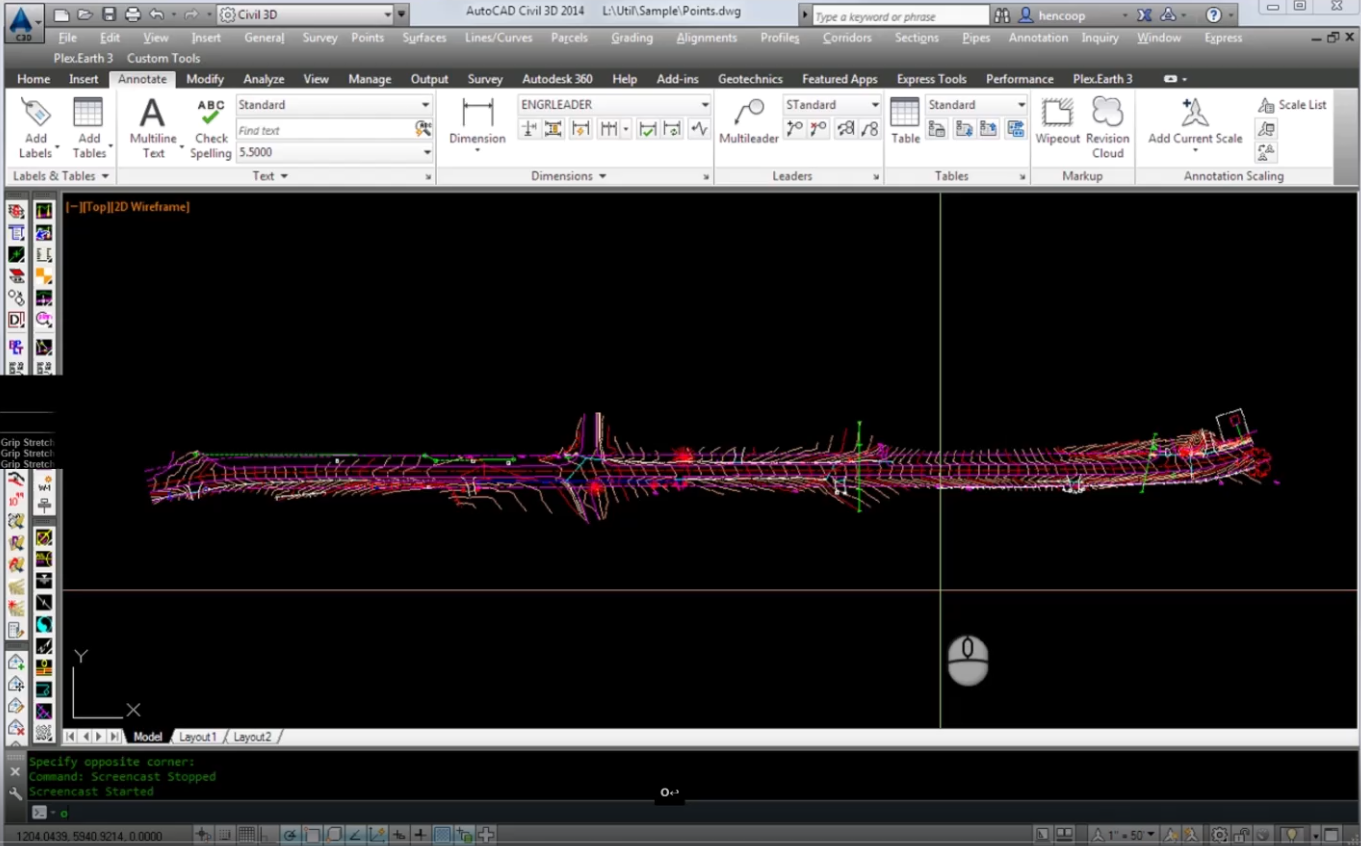
Task: Click the Scale List button
Action: [x=1292, y=105]
